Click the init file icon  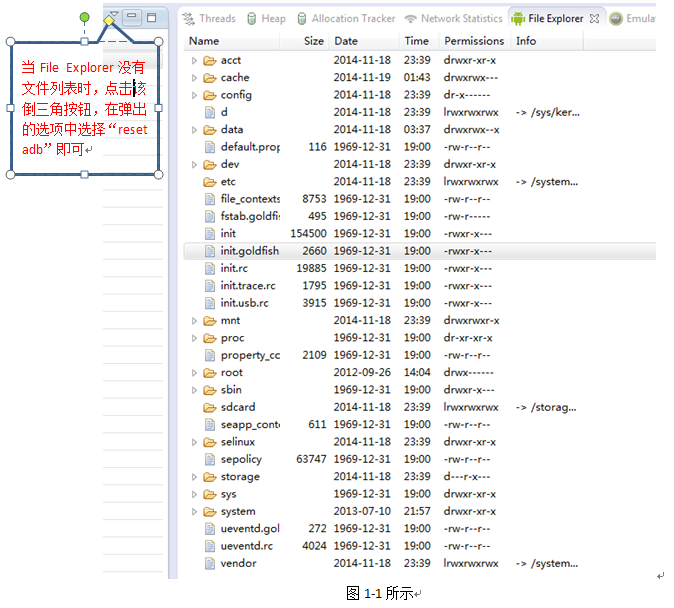click(210, 234)
